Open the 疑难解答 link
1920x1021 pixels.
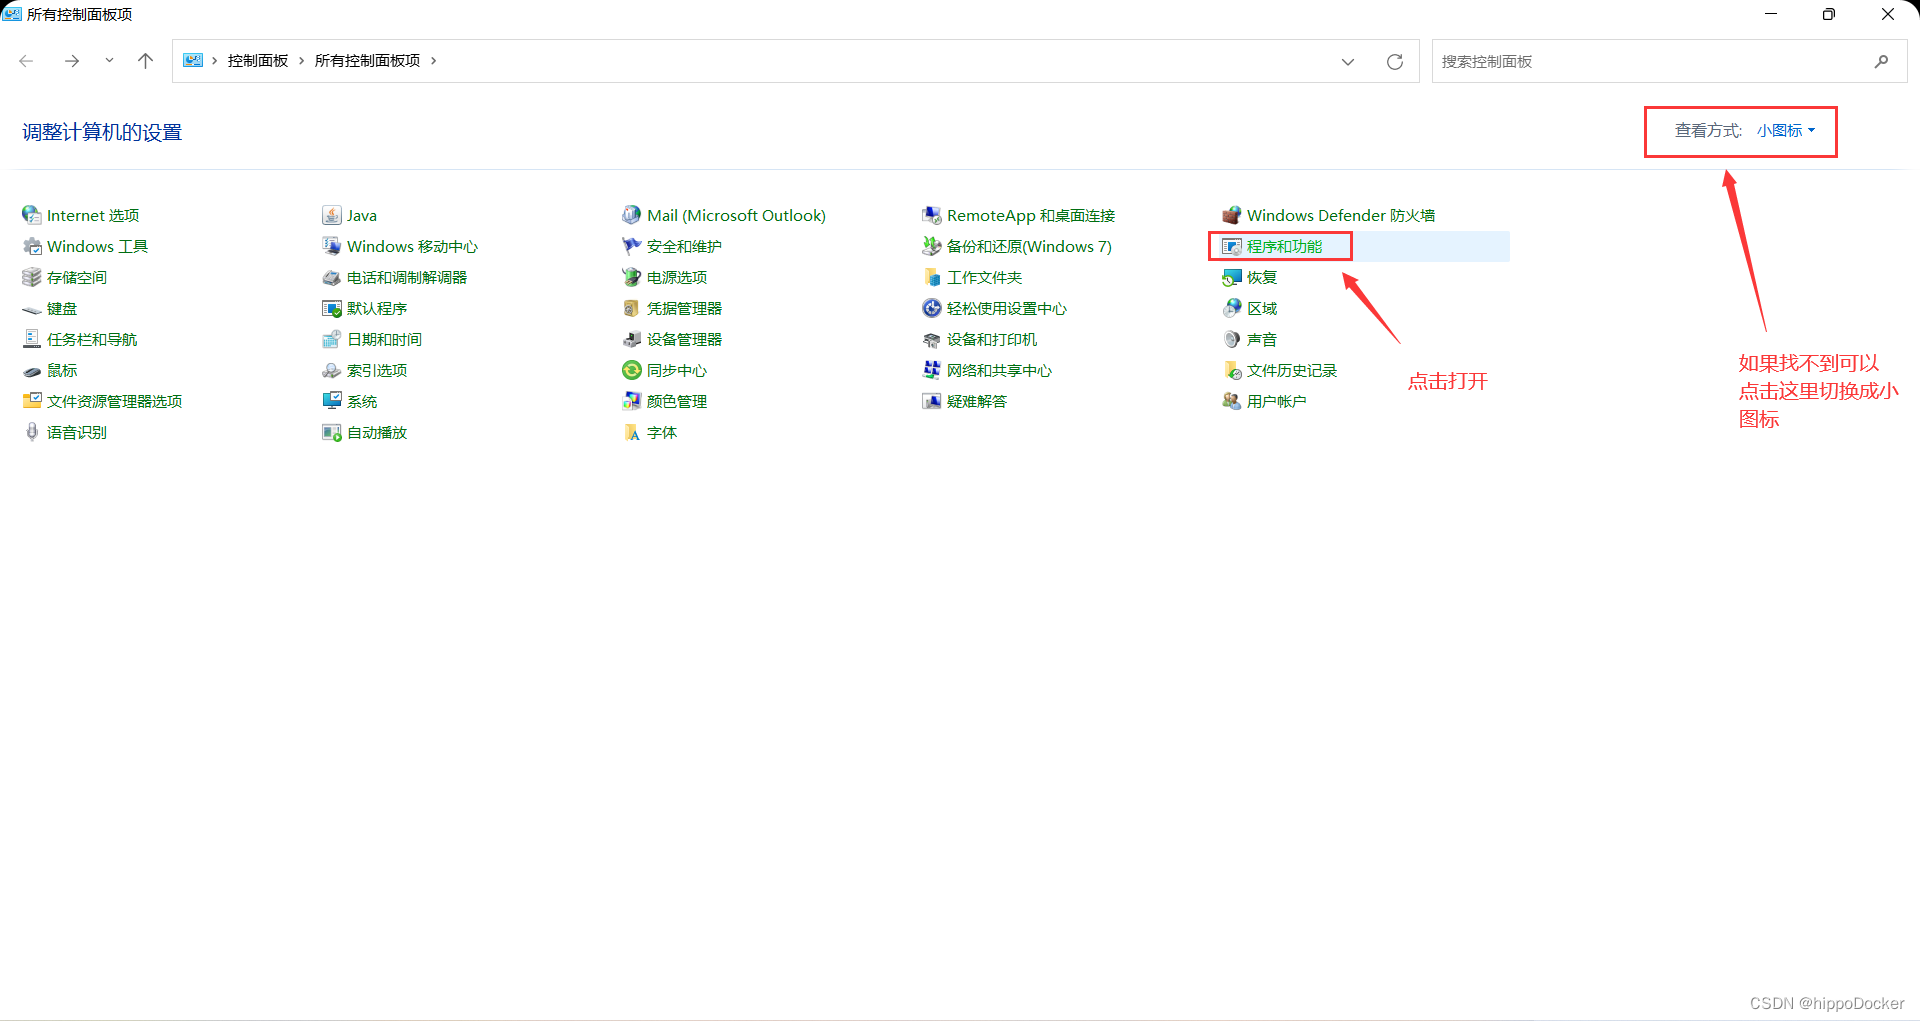click(x=977, y=401)
